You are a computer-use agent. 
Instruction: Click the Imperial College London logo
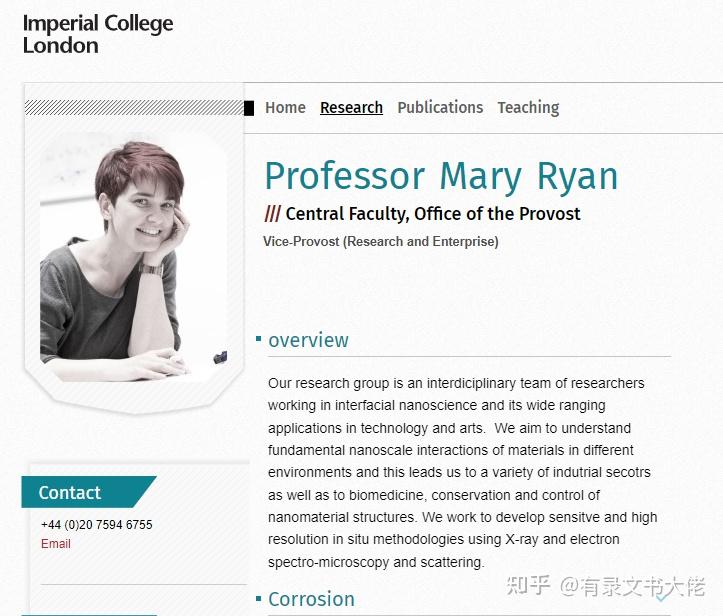[98, 35]
